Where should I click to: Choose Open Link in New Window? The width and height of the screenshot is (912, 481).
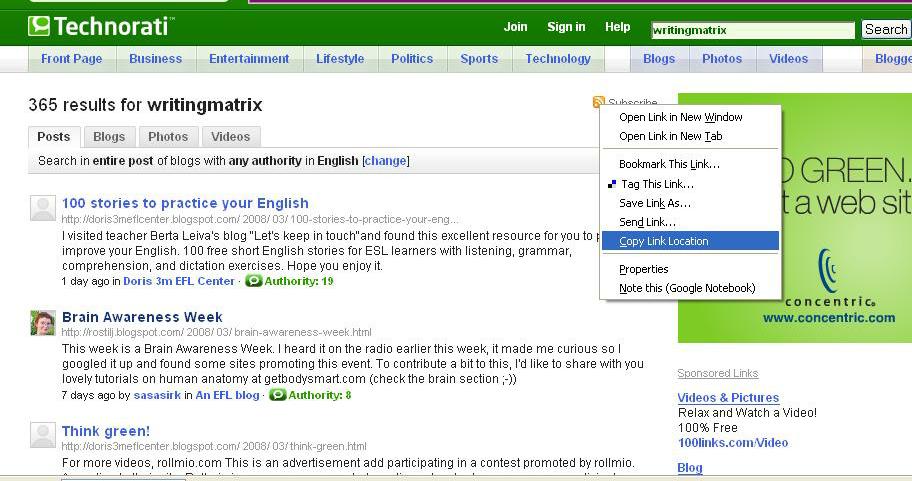click(x=690, y=117)
